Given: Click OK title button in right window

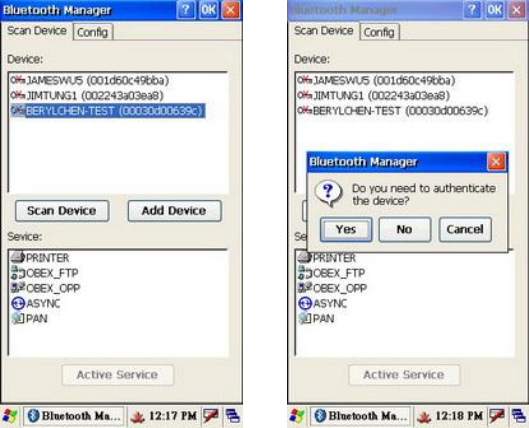Looking at the screenshot, I should [x=495, y=10].
